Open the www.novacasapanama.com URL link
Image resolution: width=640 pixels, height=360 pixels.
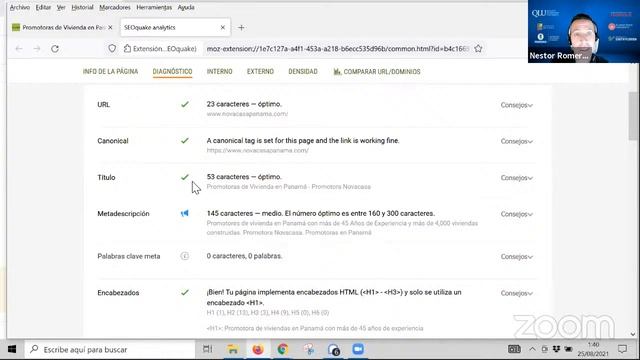click(247, 114)
